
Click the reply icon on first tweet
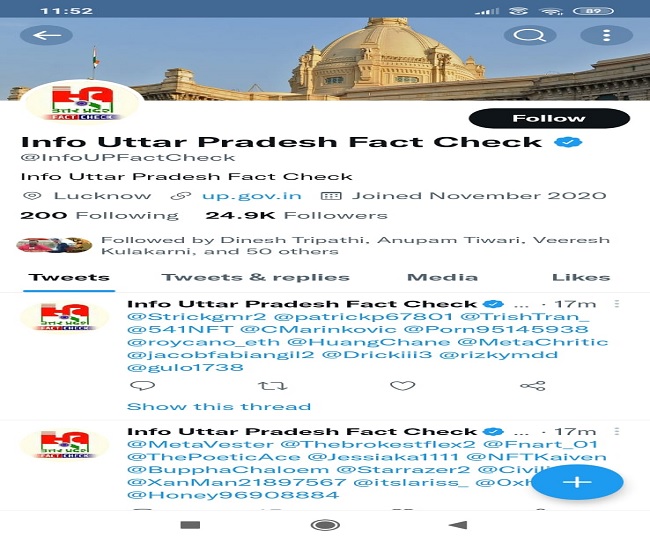[x=143, y=386]
